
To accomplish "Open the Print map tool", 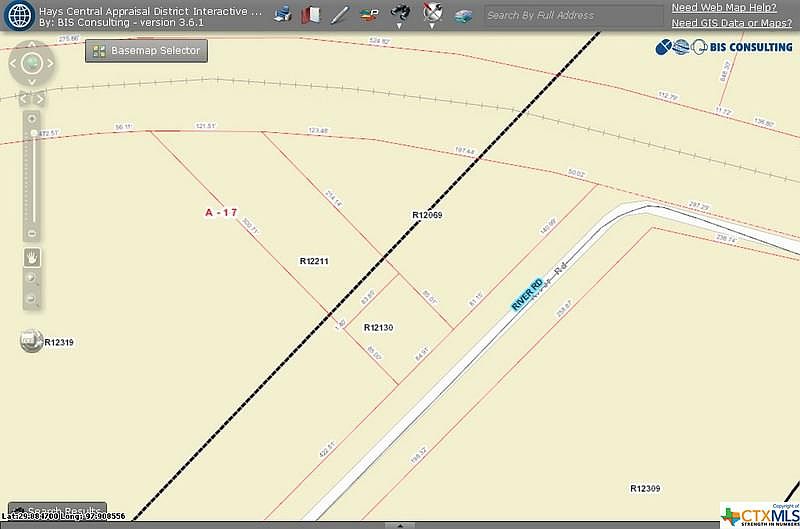I will [283, 14].
